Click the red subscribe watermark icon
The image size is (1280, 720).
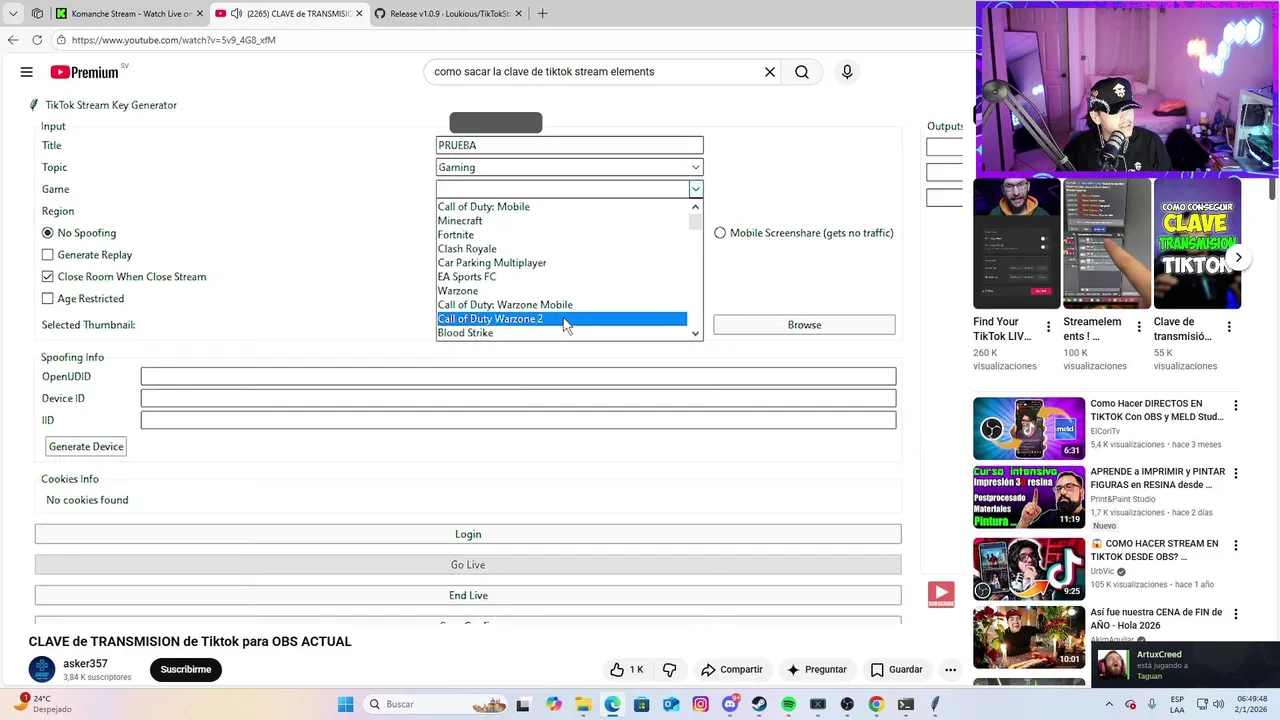pos(941,595)
